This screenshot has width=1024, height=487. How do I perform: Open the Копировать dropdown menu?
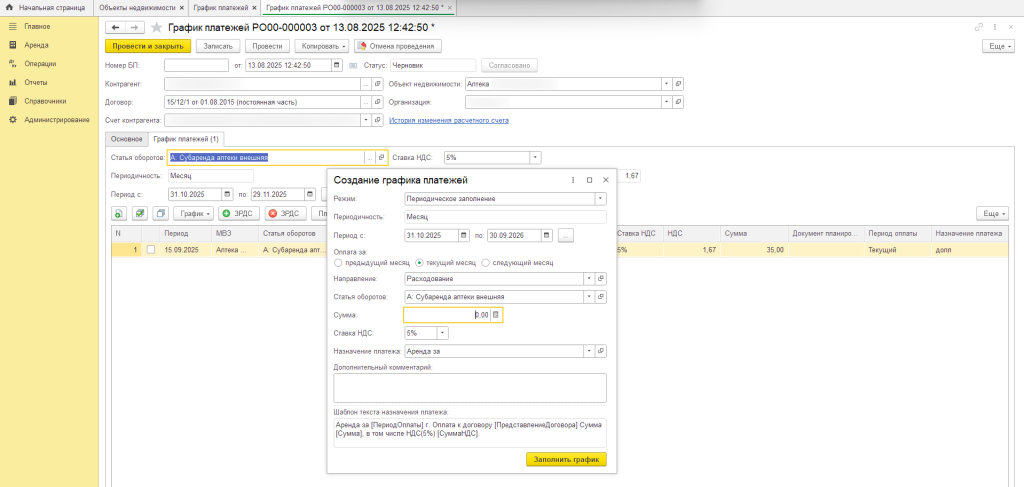(321, 46)
